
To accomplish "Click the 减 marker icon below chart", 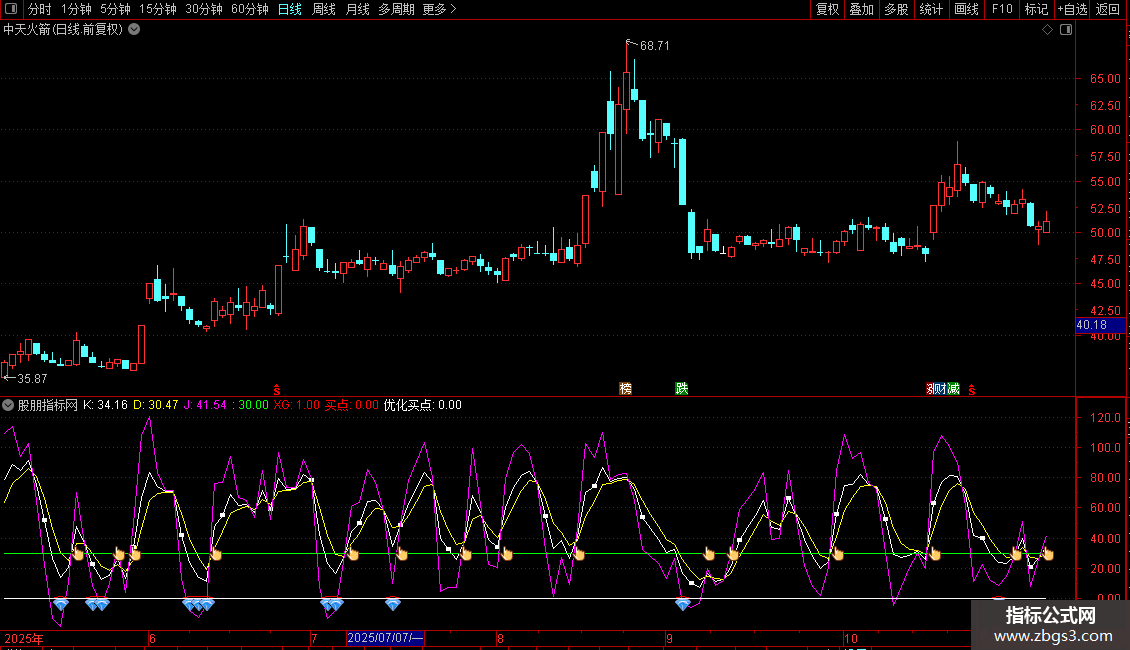I will [953, 388].
